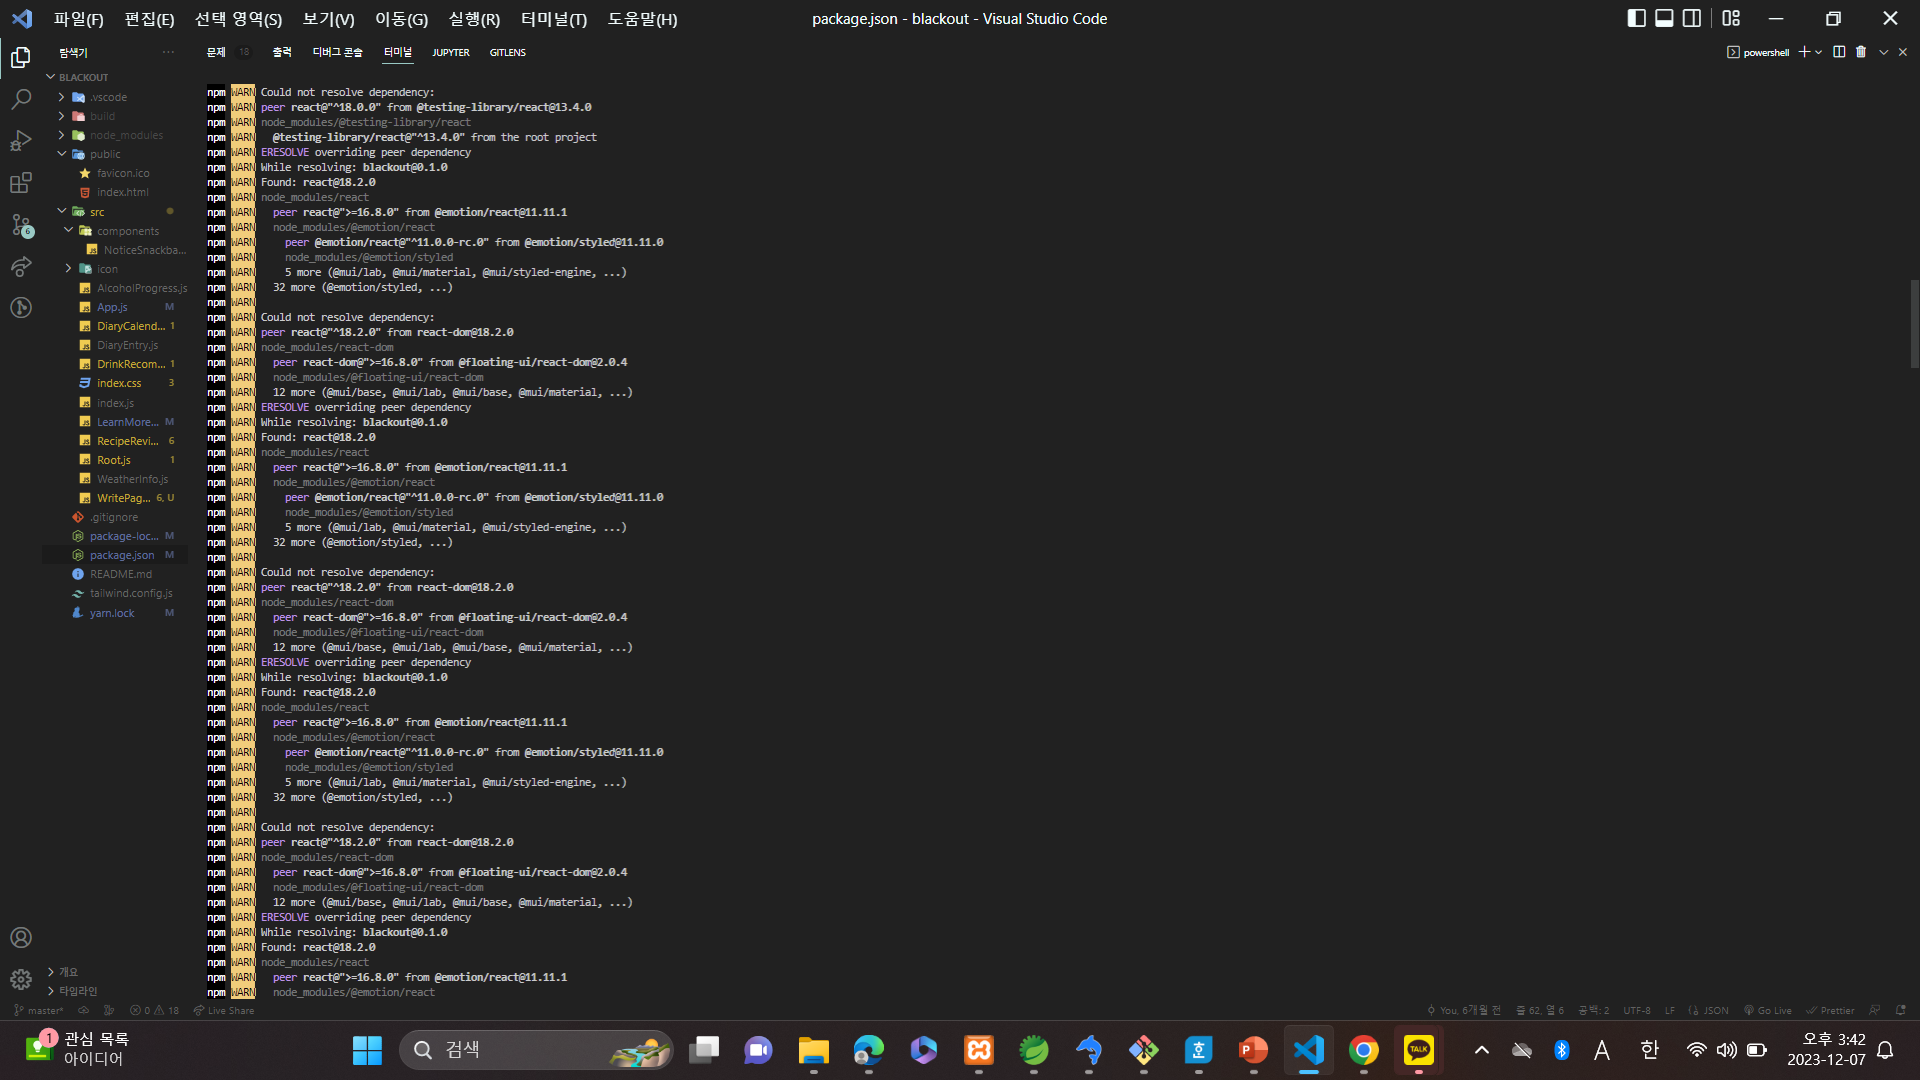Click the terminal vertical scrollbar thumb
Image resolution: width=1920 pixels, height=1080 pixels.
coord(1914,325)
